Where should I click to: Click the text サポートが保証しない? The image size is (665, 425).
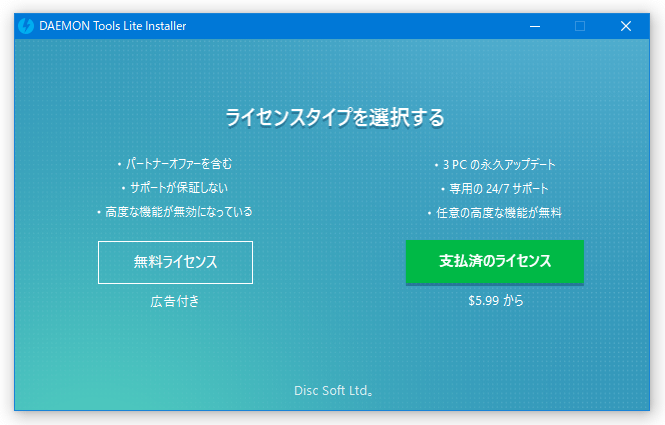[179, 188]
